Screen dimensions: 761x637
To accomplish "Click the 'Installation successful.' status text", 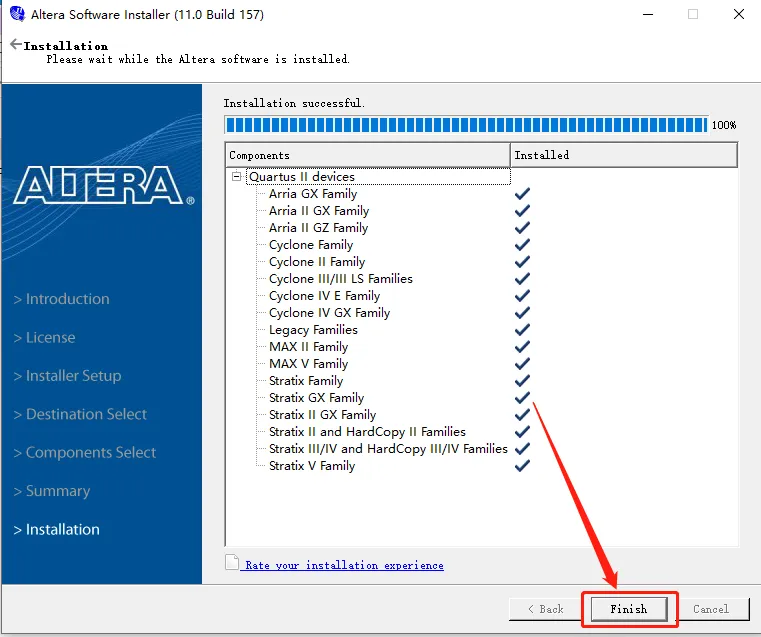I will tap(294, 103).
